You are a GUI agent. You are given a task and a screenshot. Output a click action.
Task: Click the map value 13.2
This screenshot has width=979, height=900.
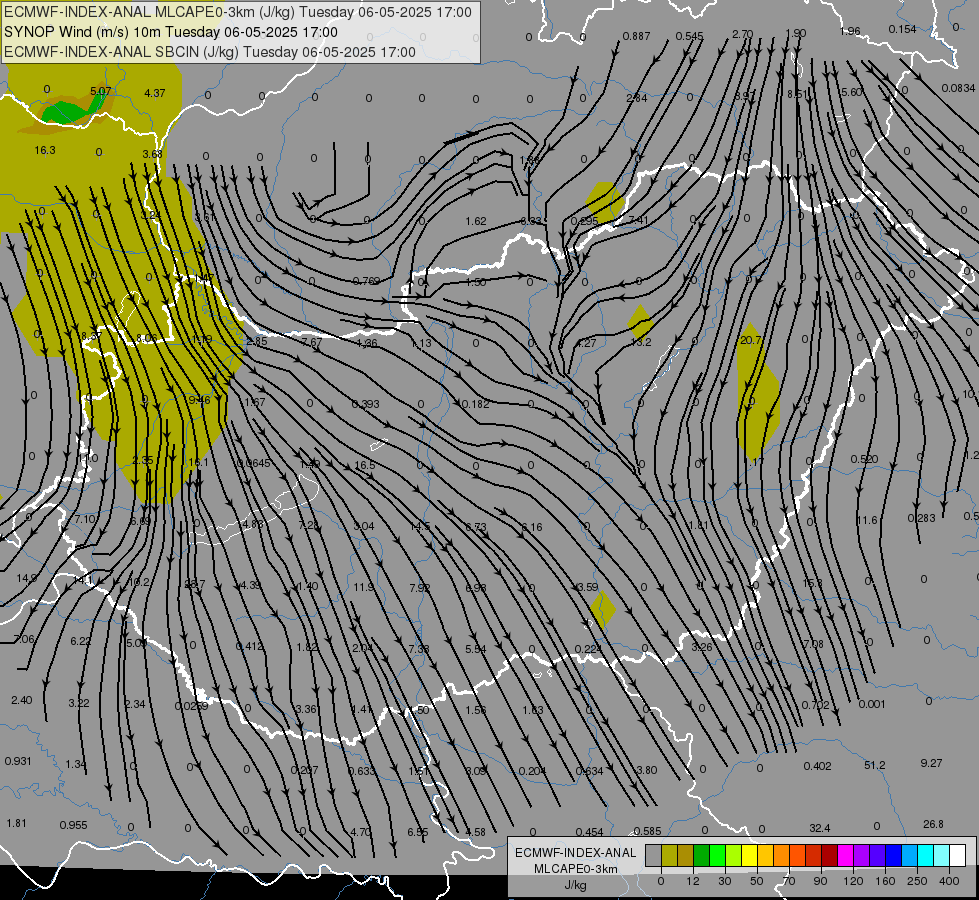[x=641, y=342]
